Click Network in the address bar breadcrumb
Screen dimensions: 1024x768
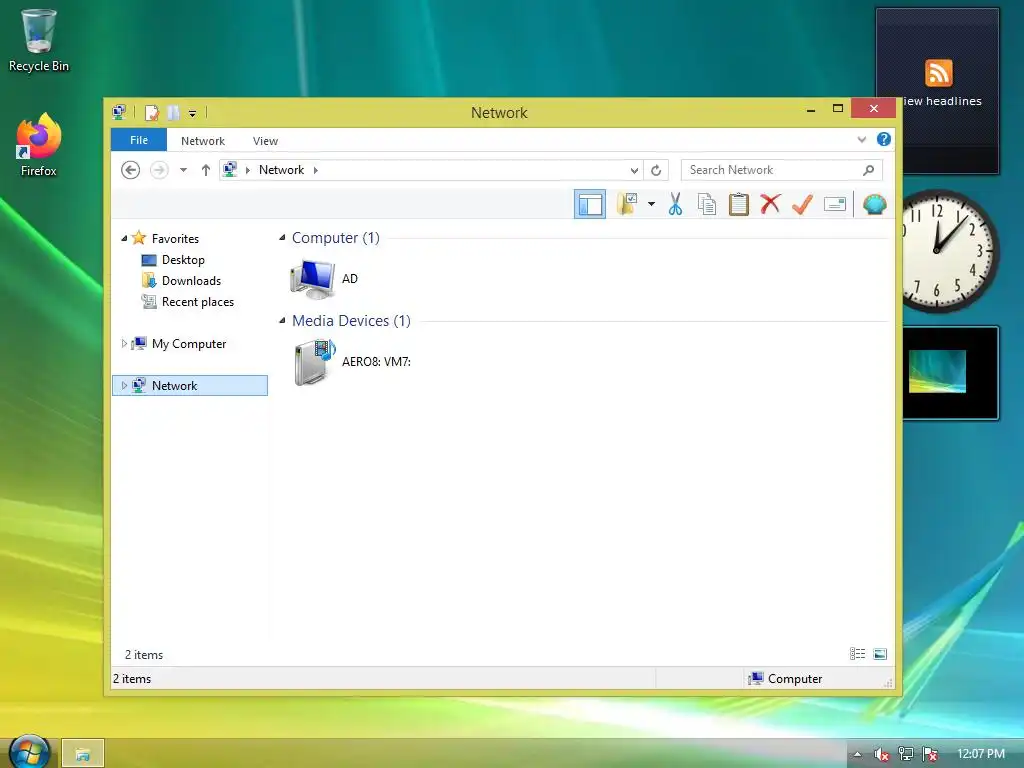281,170
